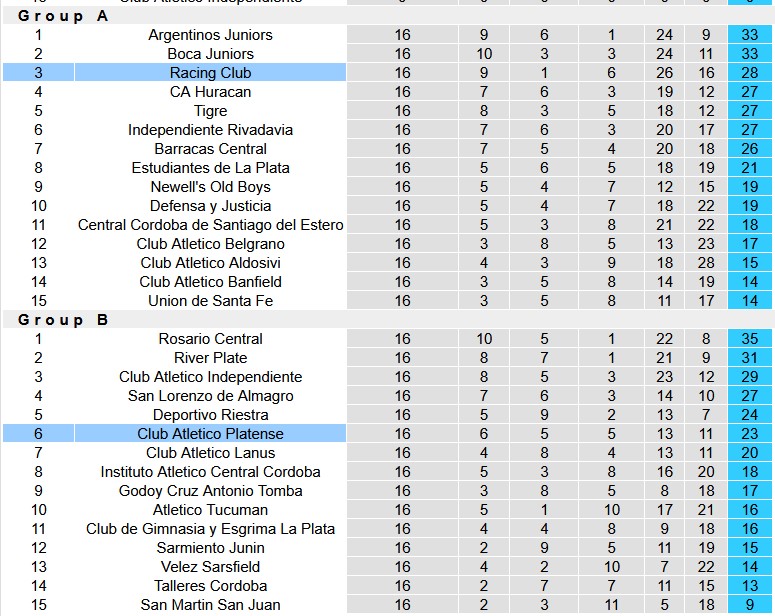
Task: Select the Rosario Central team name
Action: pos(210,339)
